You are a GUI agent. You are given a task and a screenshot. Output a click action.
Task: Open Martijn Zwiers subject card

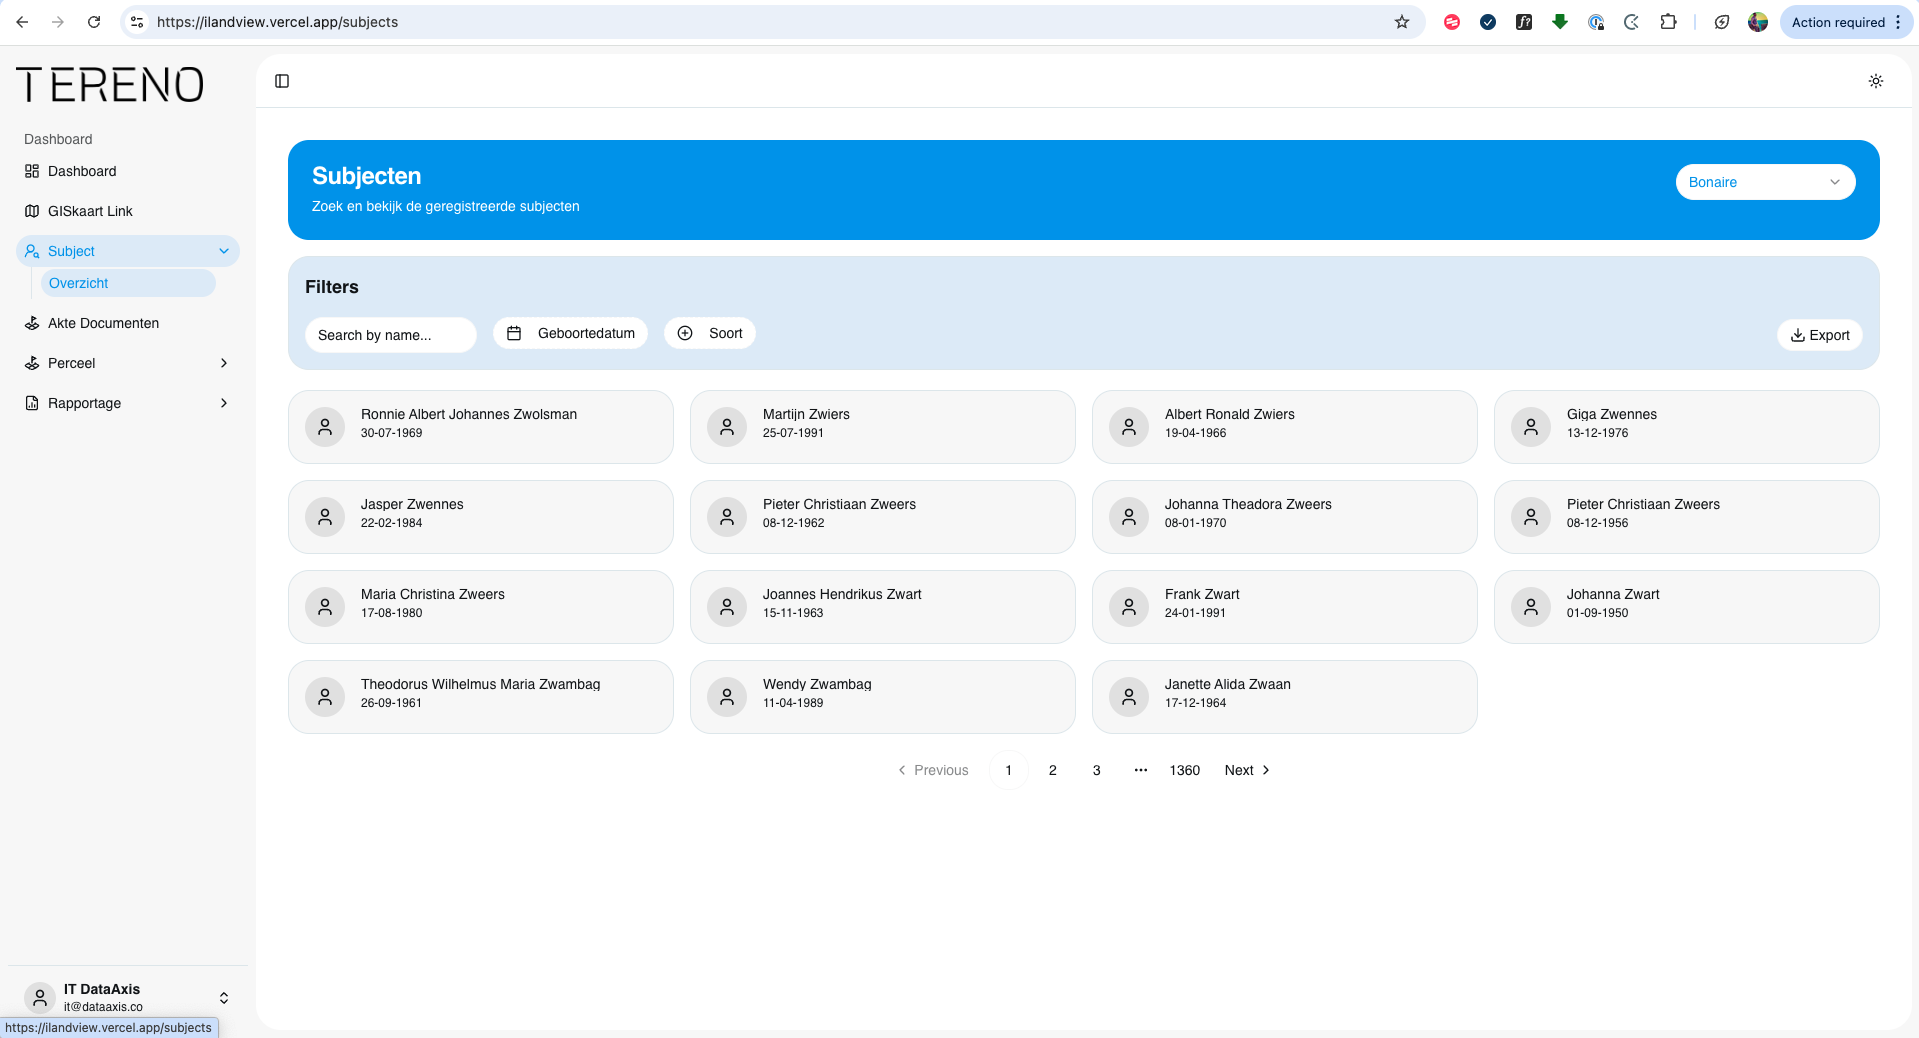coord(883,427)
